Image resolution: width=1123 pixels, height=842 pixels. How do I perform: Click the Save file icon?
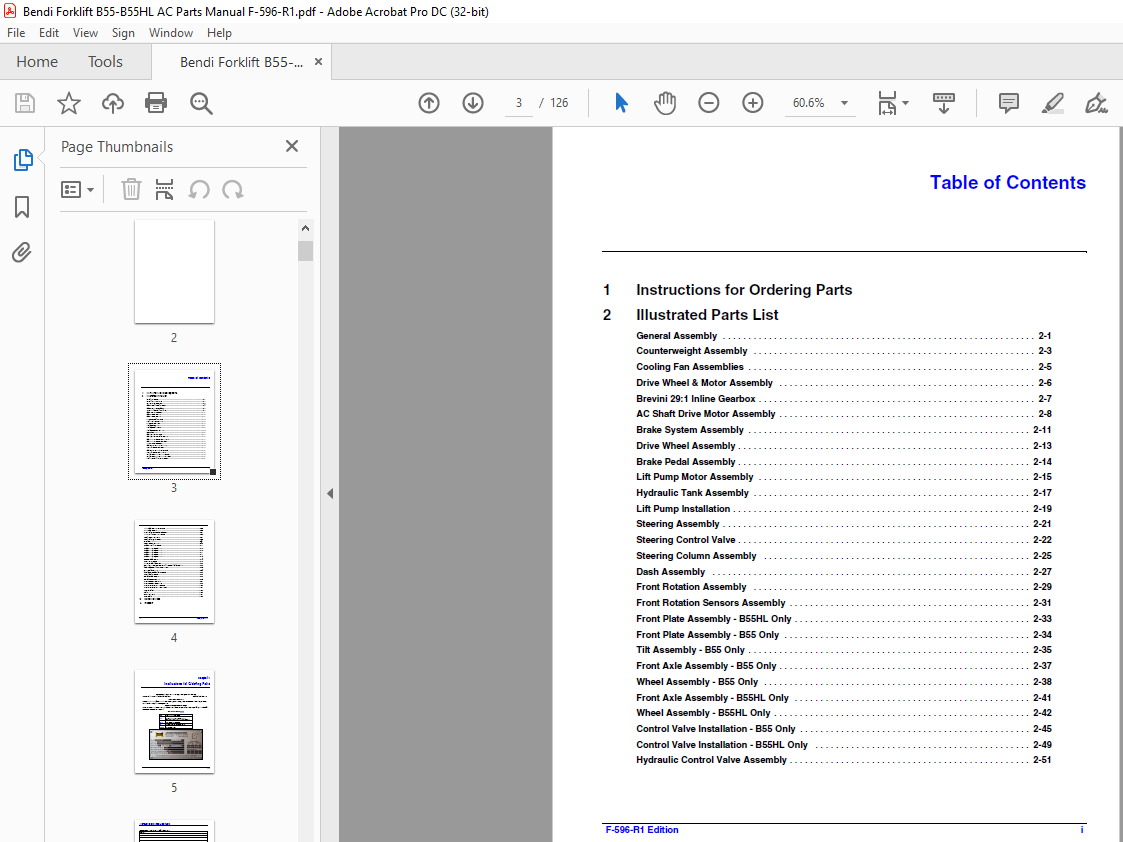(x=25, y=103)
